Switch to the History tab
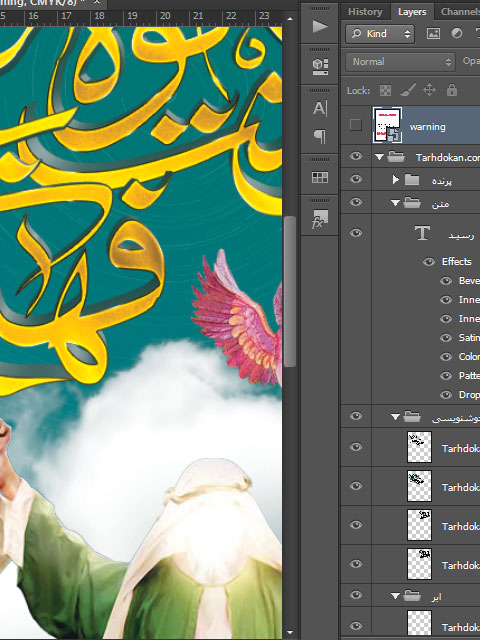Viewport: 480px width, 640px height. coord(365,12)
